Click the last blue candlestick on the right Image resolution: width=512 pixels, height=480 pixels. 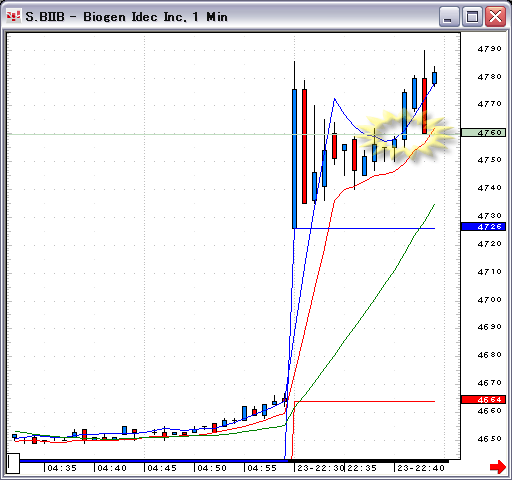point(434,78)
